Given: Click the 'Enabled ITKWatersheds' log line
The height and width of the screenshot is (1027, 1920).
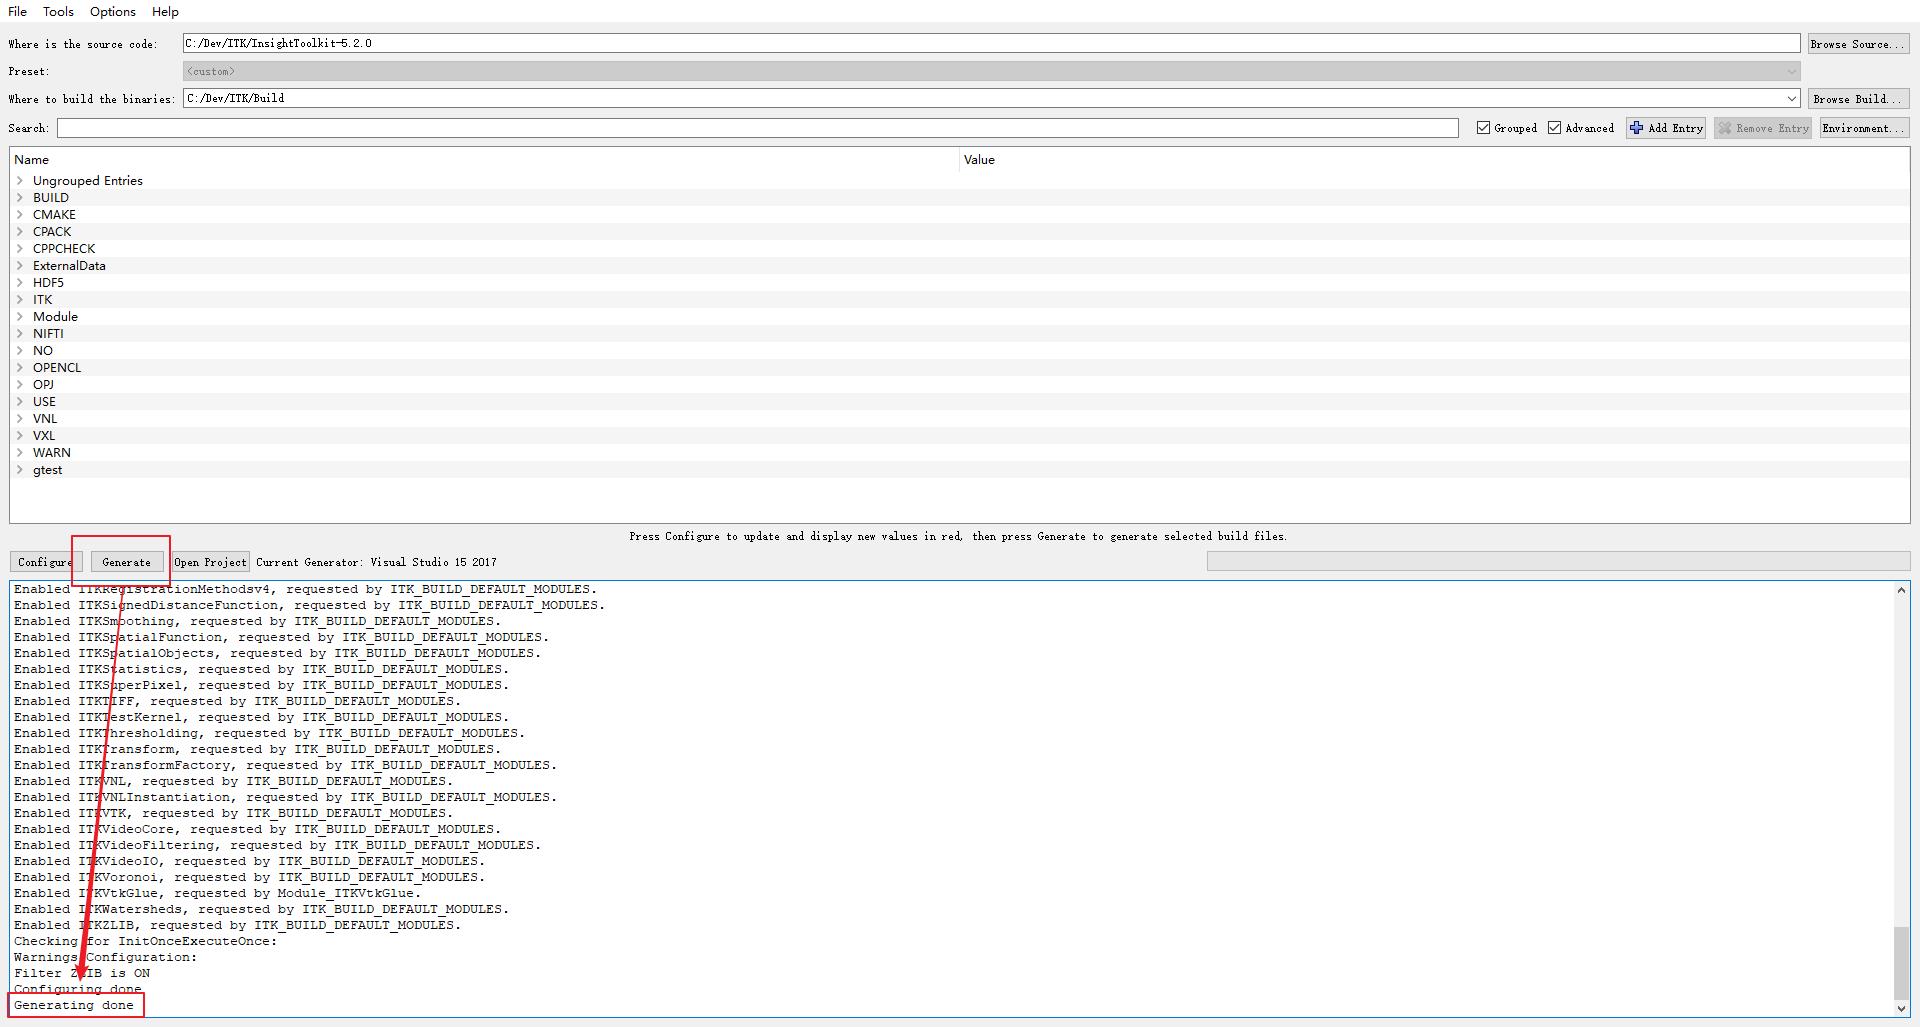Looking at the screenshot, I should pos(262,909).
